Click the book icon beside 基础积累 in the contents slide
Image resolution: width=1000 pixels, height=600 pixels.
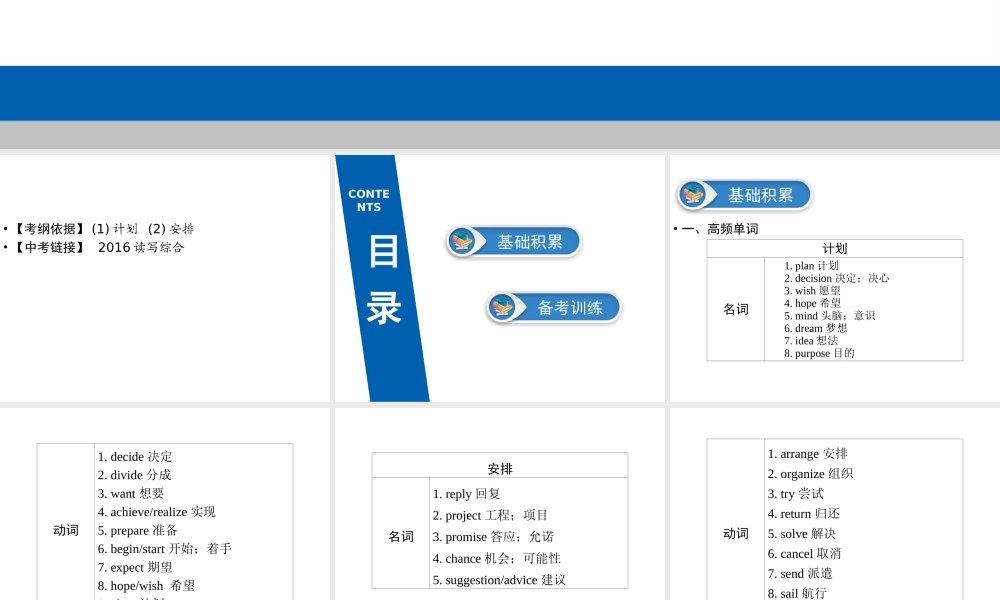coord(462,242)
